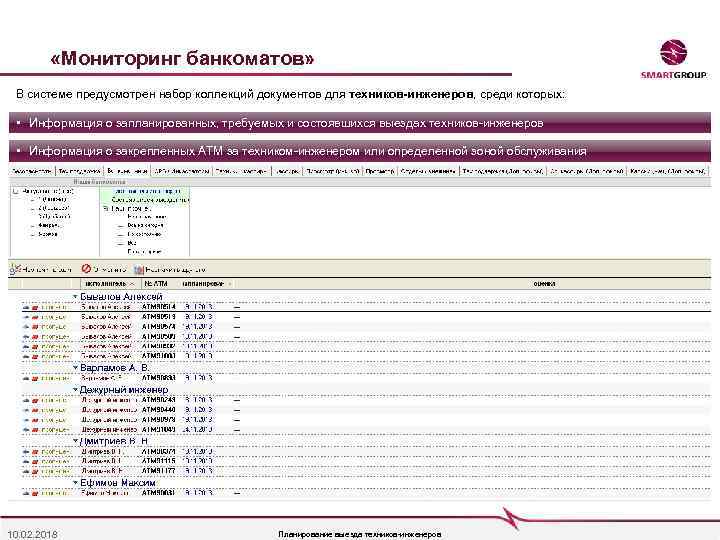The width and height of the screenshot is (720, 540).
Task: Click the gray arrow icon in the ATM90243 row
Action: (x=26, y=401)
